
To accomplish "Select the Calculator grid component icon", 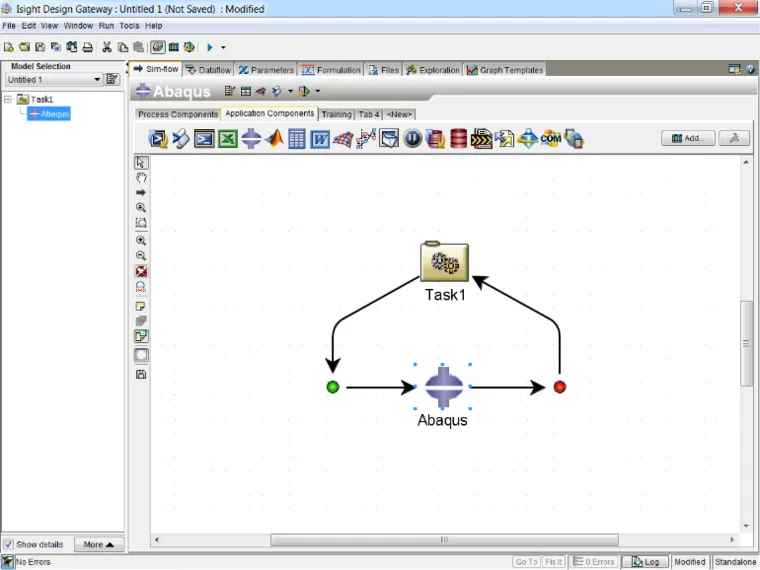I will (x=297, y=139).
